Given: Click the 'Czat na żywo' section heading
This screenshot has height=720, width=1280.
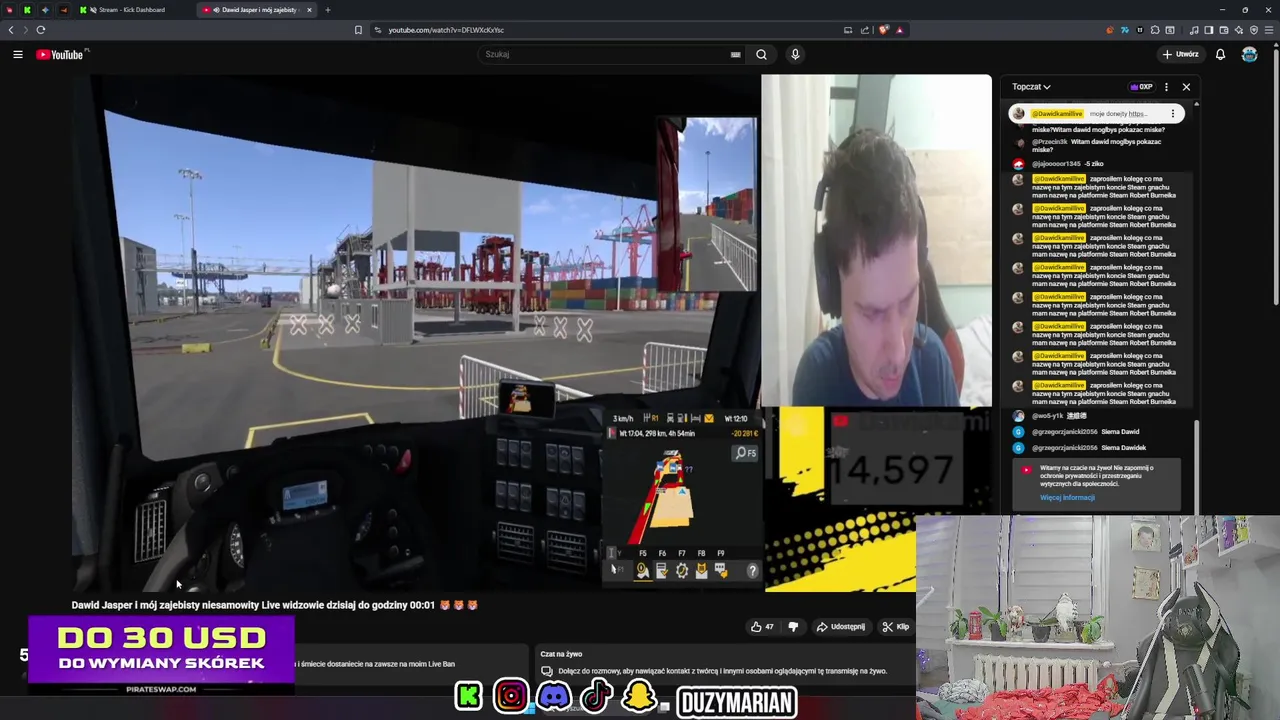Looking at the screenshot, I should [561, 654].
